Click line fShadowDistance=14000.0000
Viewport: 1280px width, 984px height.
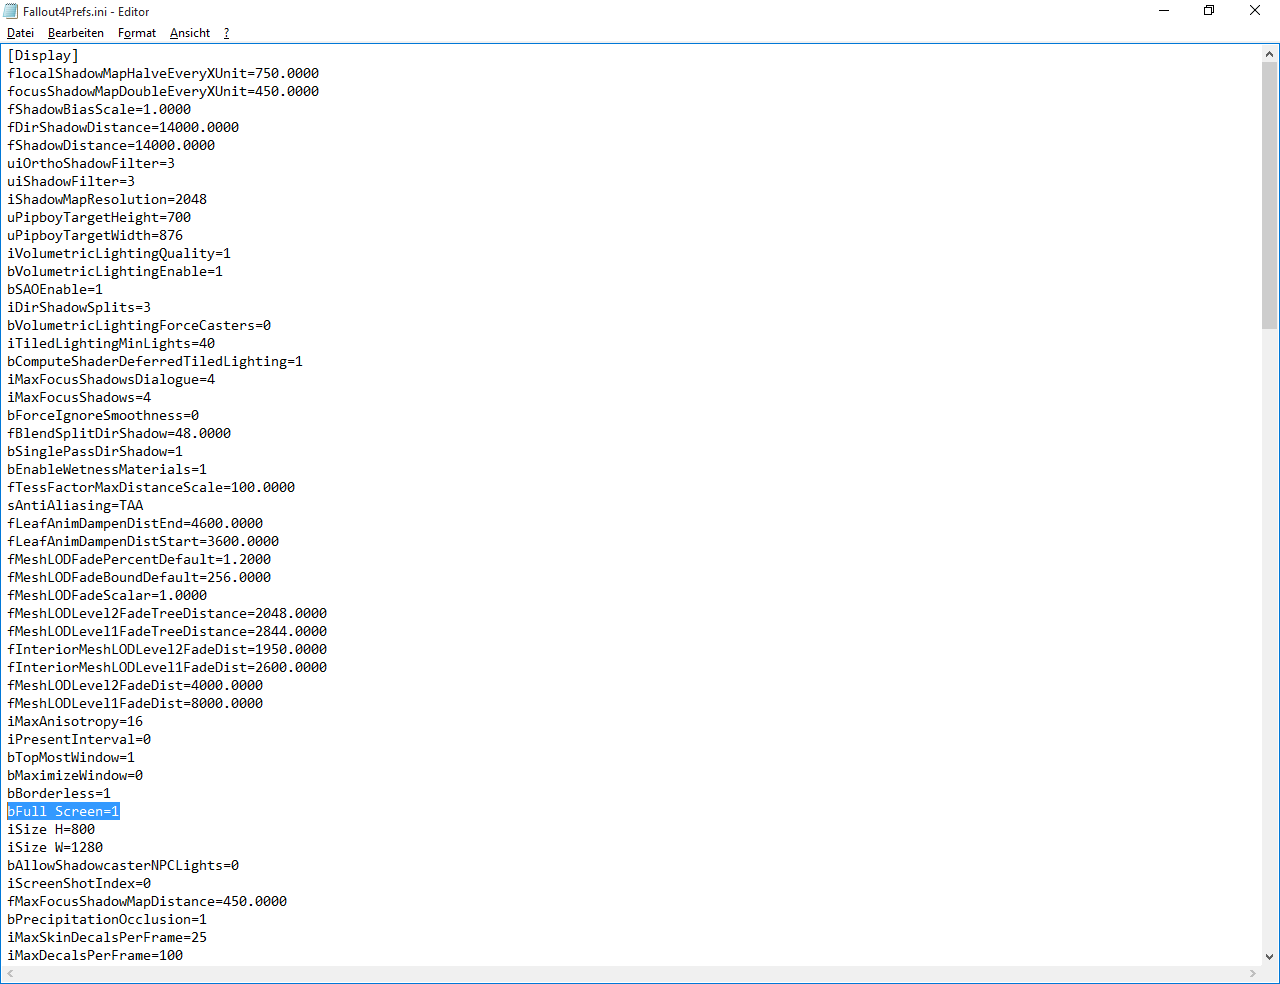click(111, 145)
